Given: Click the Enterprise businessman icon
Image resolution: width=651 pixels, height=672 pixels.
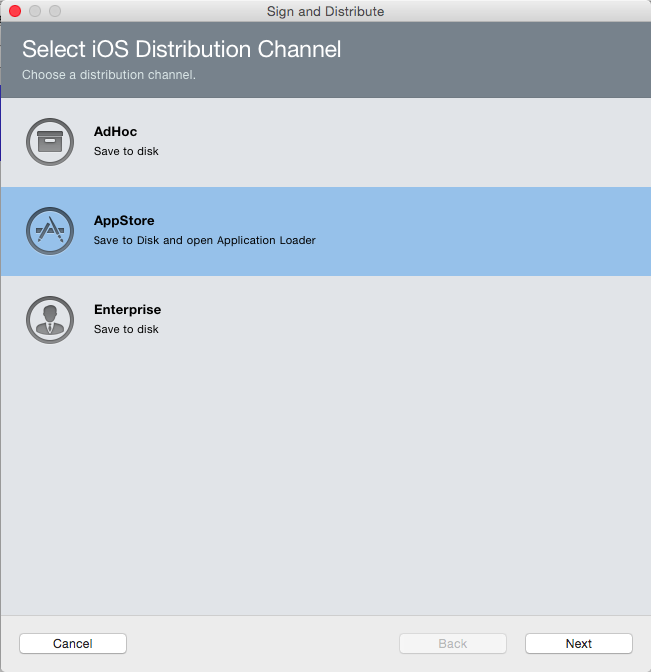Looking at the screenshot, I should click(x=50, y=320).
